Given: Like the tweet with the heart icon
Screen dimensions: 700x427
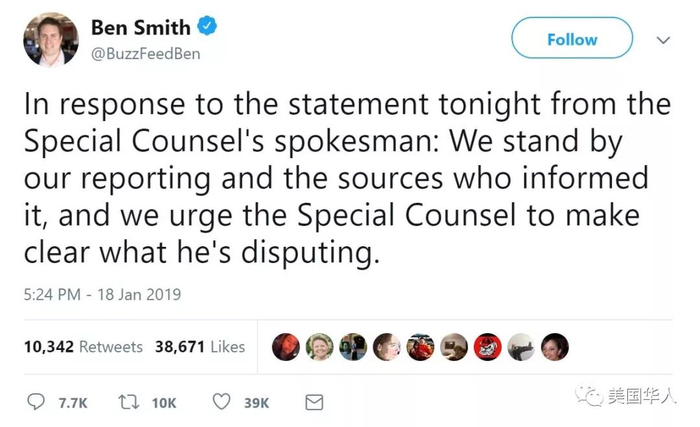Looking at the screenshot, I should click(221, 402).
